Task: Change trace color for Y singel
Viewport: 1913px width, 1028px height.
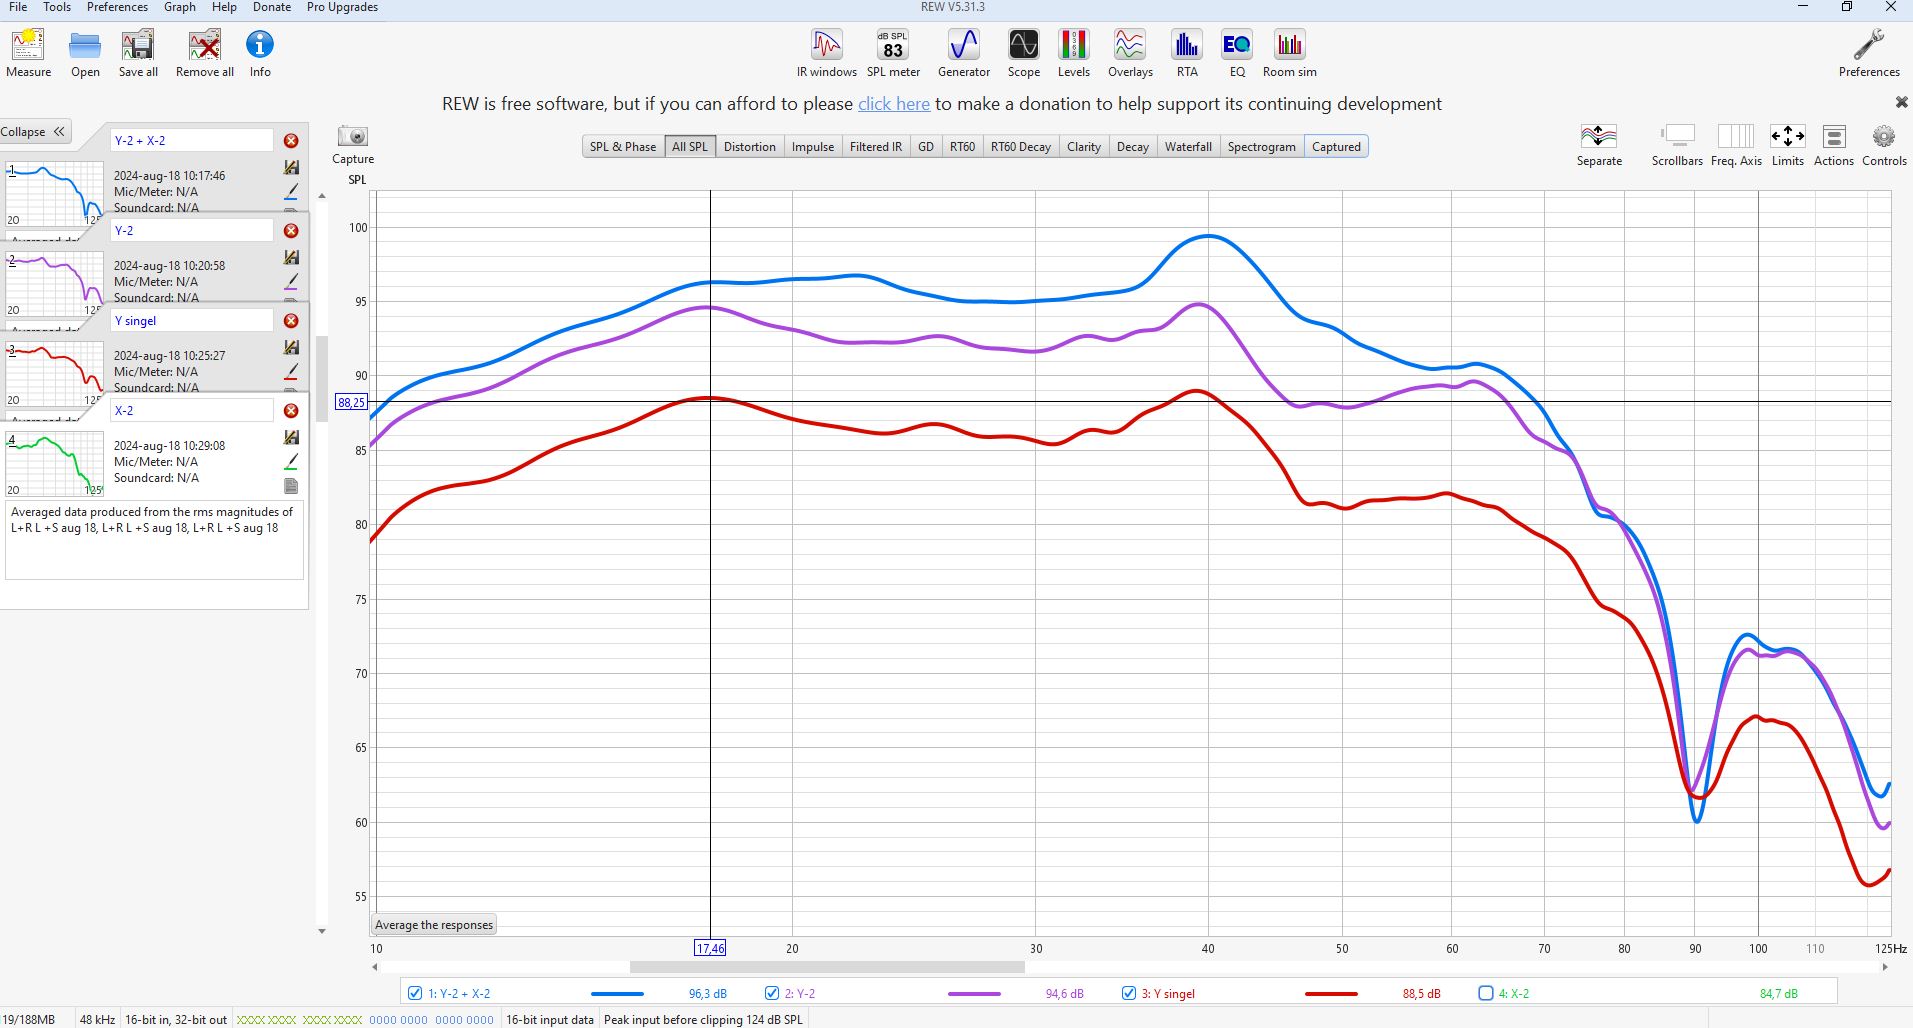Action: click(291, 372)
